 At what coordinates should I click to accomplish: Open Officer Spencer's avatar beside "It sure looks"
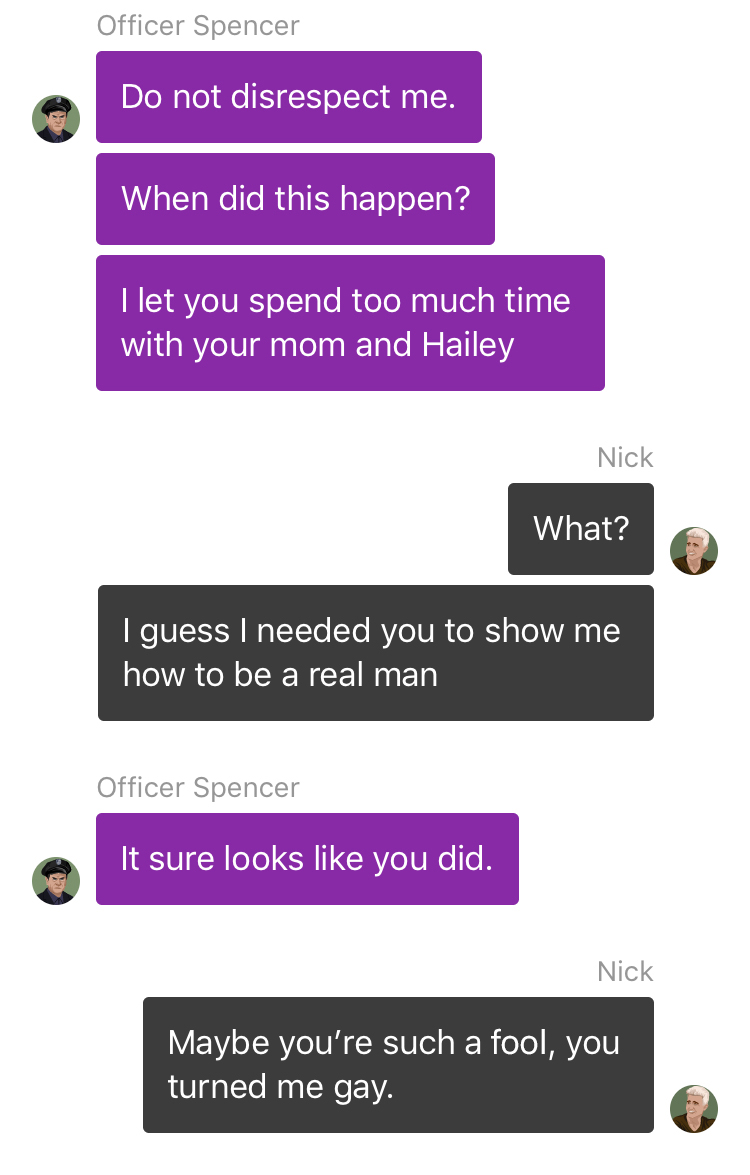click(x=56, y=881)
